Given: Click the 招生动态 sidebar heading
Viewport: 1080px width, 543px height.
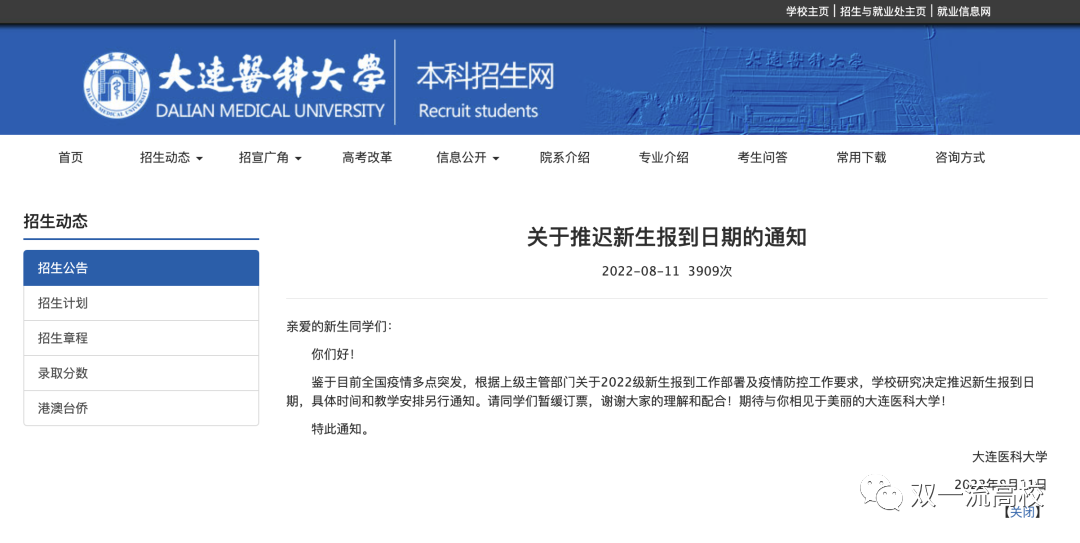Looking at the screenshot, I should 56,221.
